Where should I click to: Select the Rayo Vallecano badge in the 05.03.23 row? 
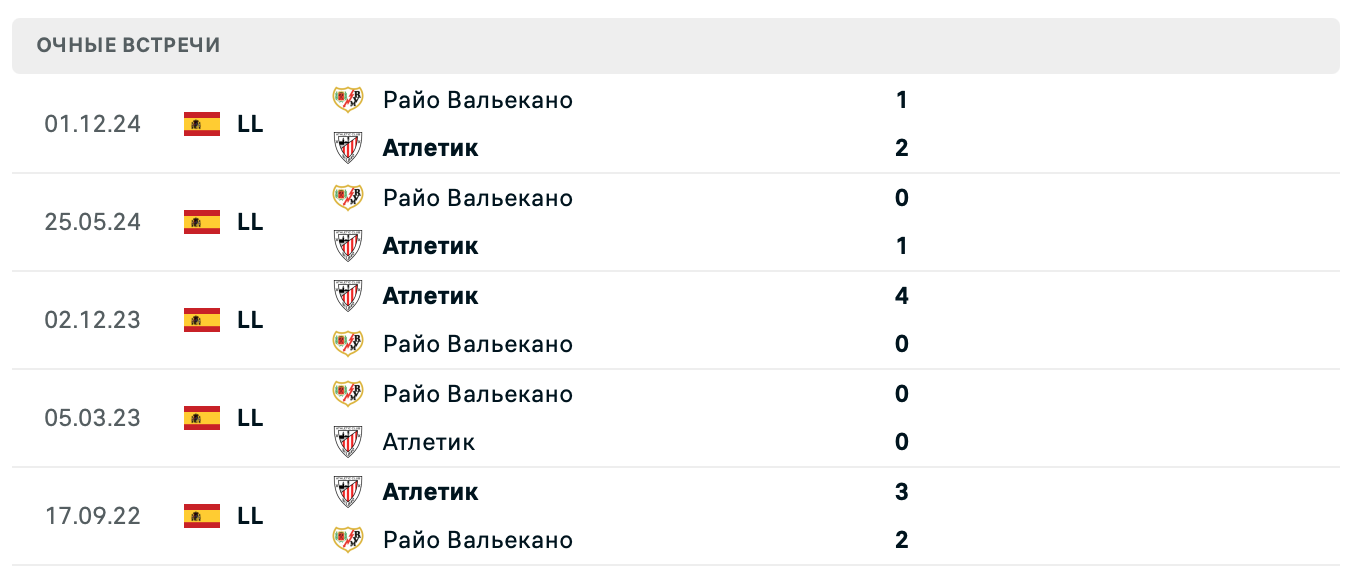coord(348,394)
